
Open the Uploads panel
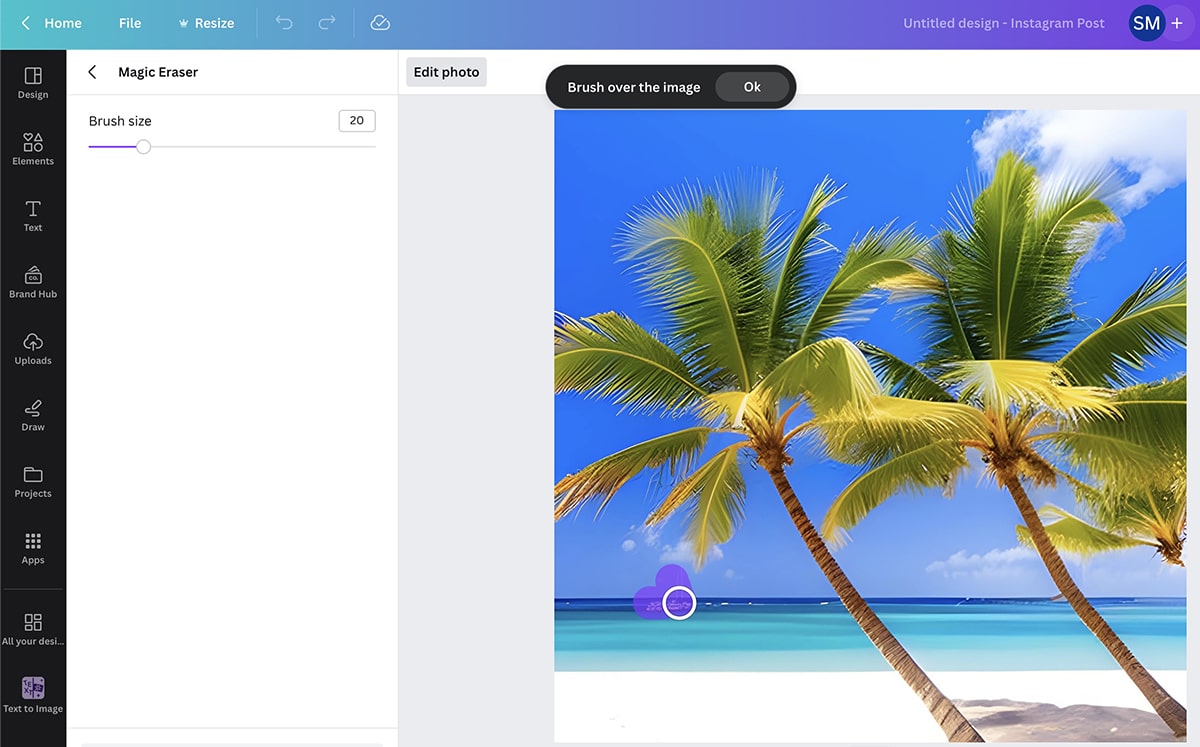tap(33, 348)
